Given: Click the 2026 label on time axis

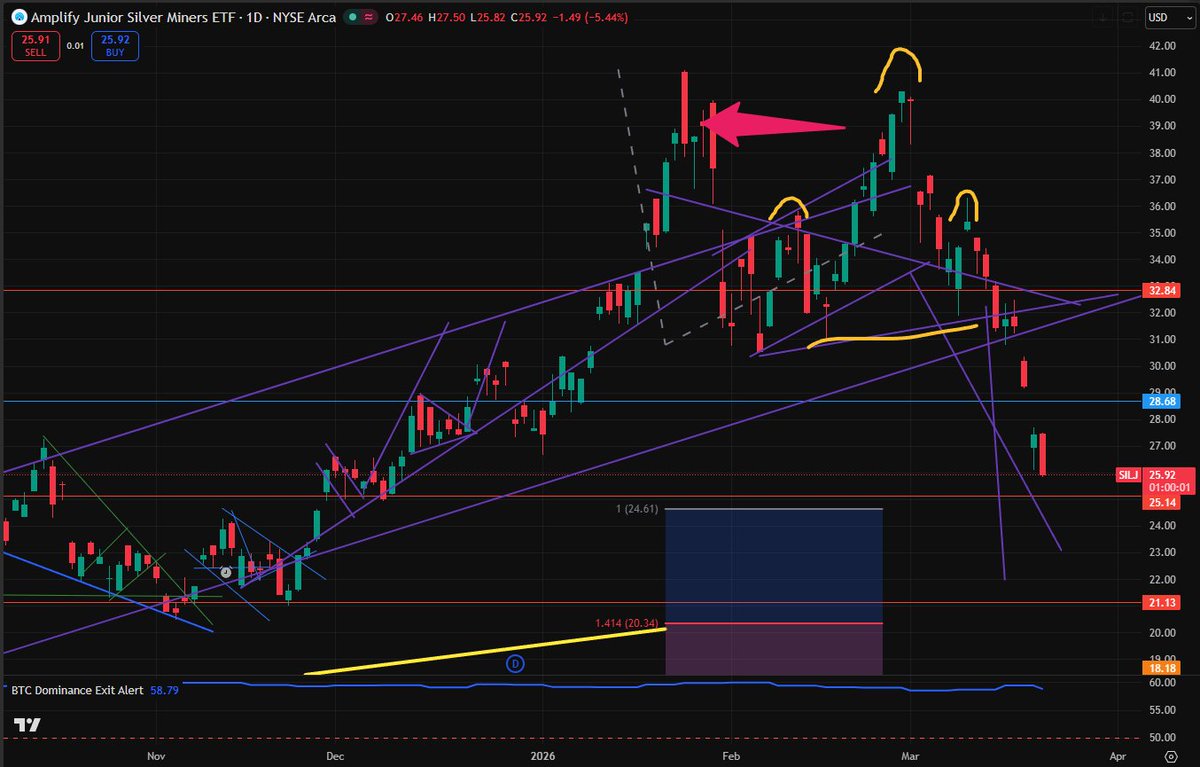Looking at the screenshot, I should [x=543, y=755].
